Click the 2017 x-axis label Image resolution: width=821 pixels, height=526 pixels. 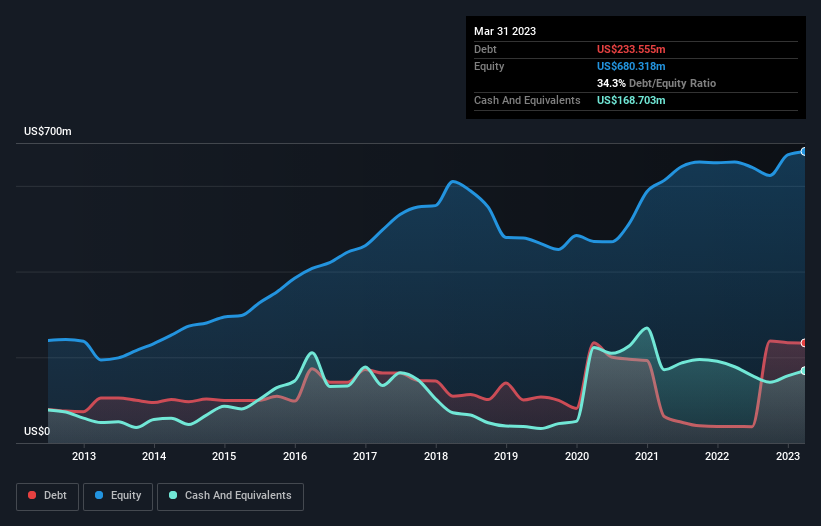pyautogui.click(x=365, y=456)
